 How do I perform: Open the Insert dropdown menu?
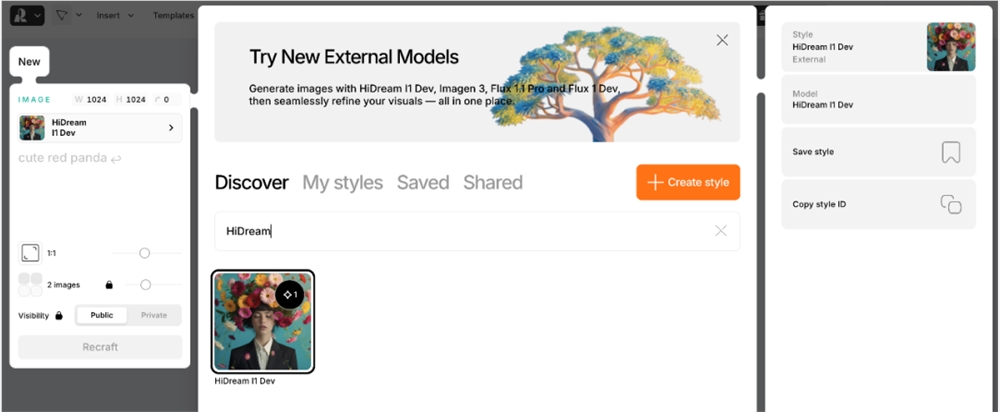click(115, 15)
